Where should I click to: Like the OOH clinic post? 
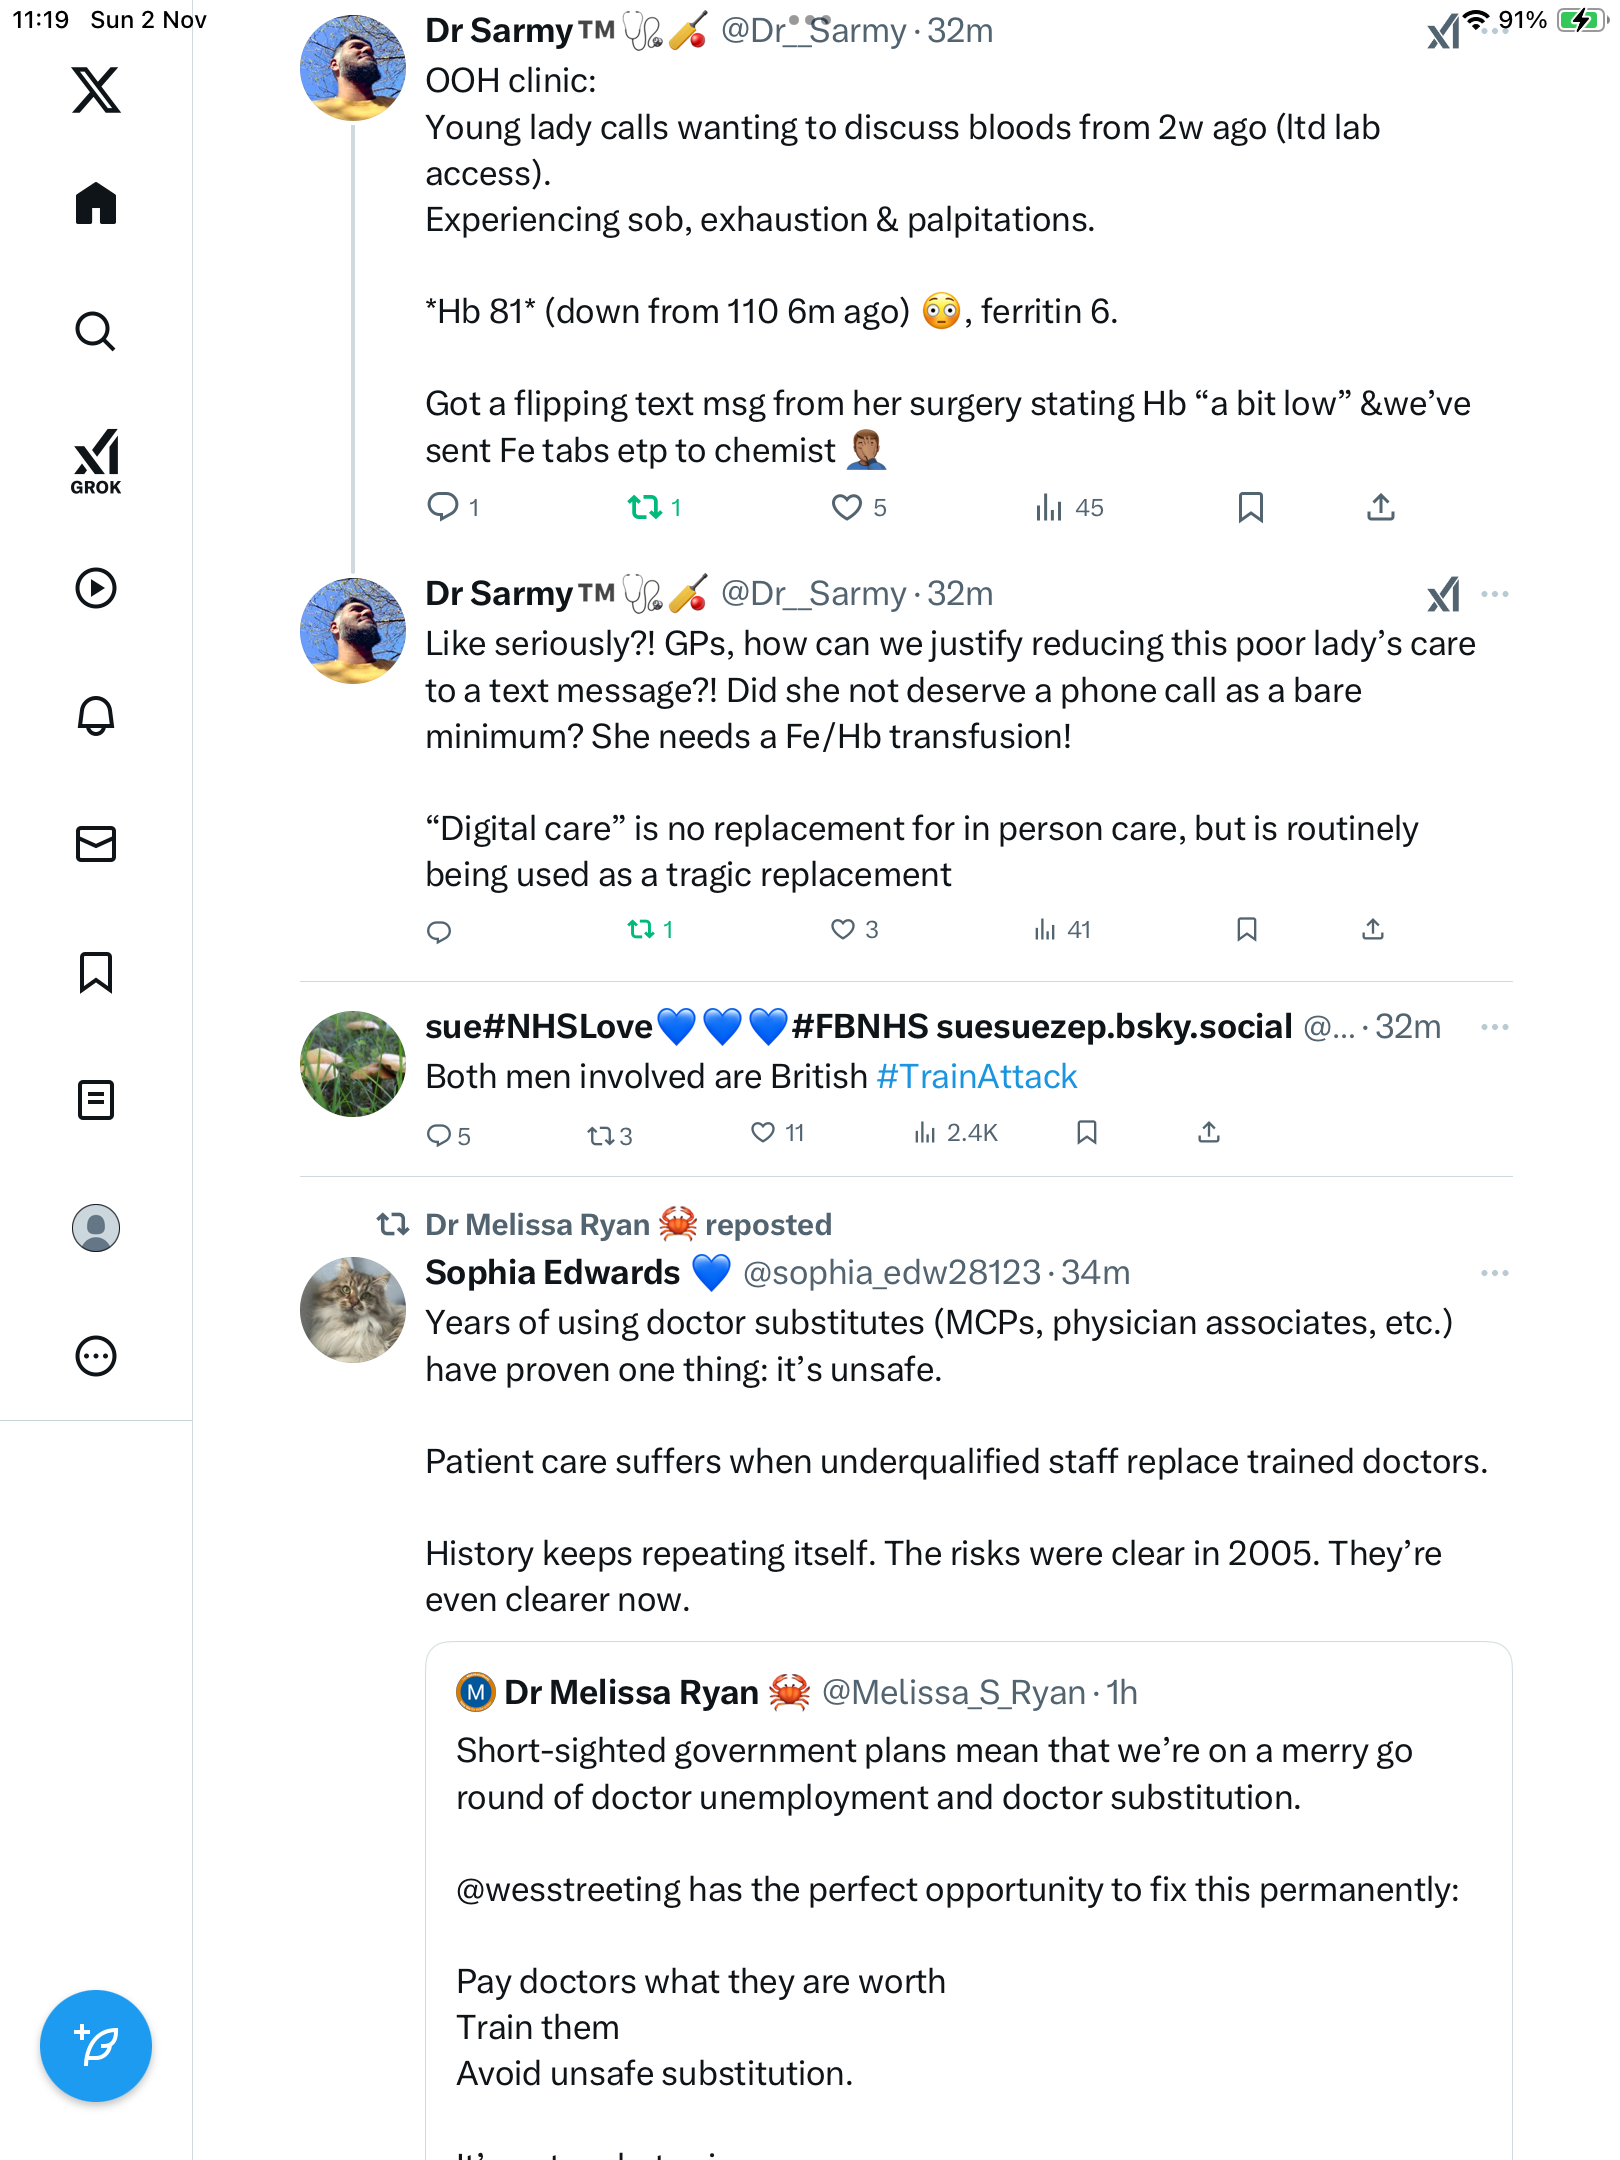point(847,507)
